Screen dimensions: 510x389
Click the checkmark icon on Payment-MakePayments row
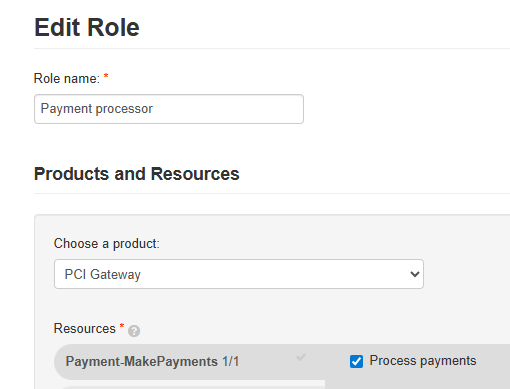point(301,357)
